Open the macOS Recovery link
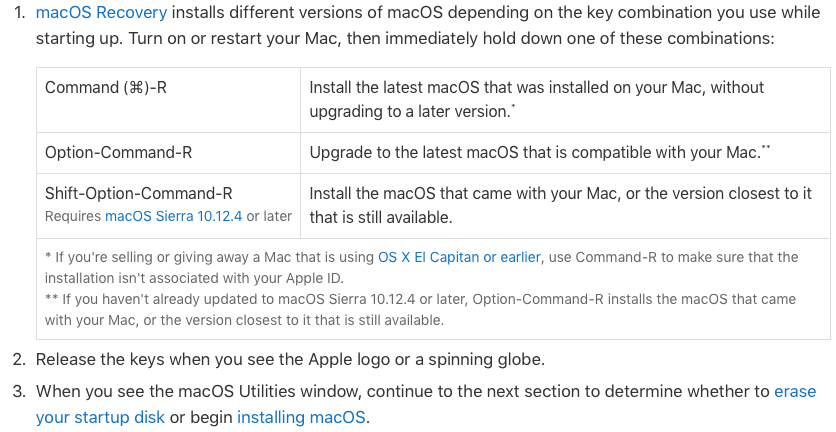This screenshot has width=836, height=432. pos(101,12)
